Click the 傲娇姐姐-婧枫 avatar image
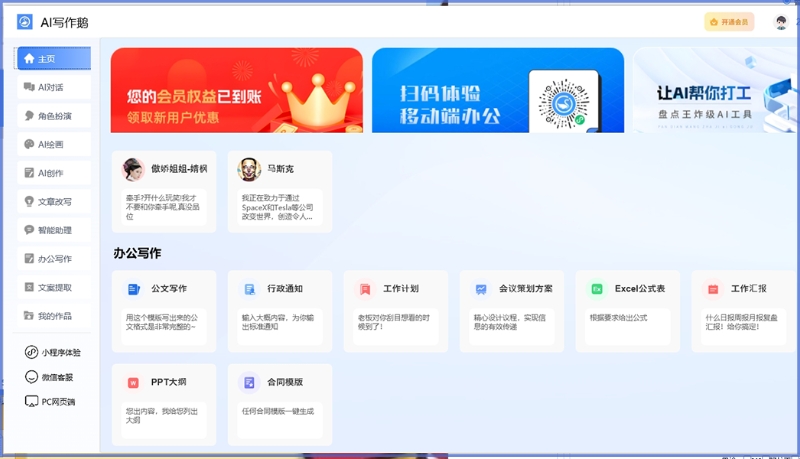This screenshot has height=459, width=800. (133, 169)
